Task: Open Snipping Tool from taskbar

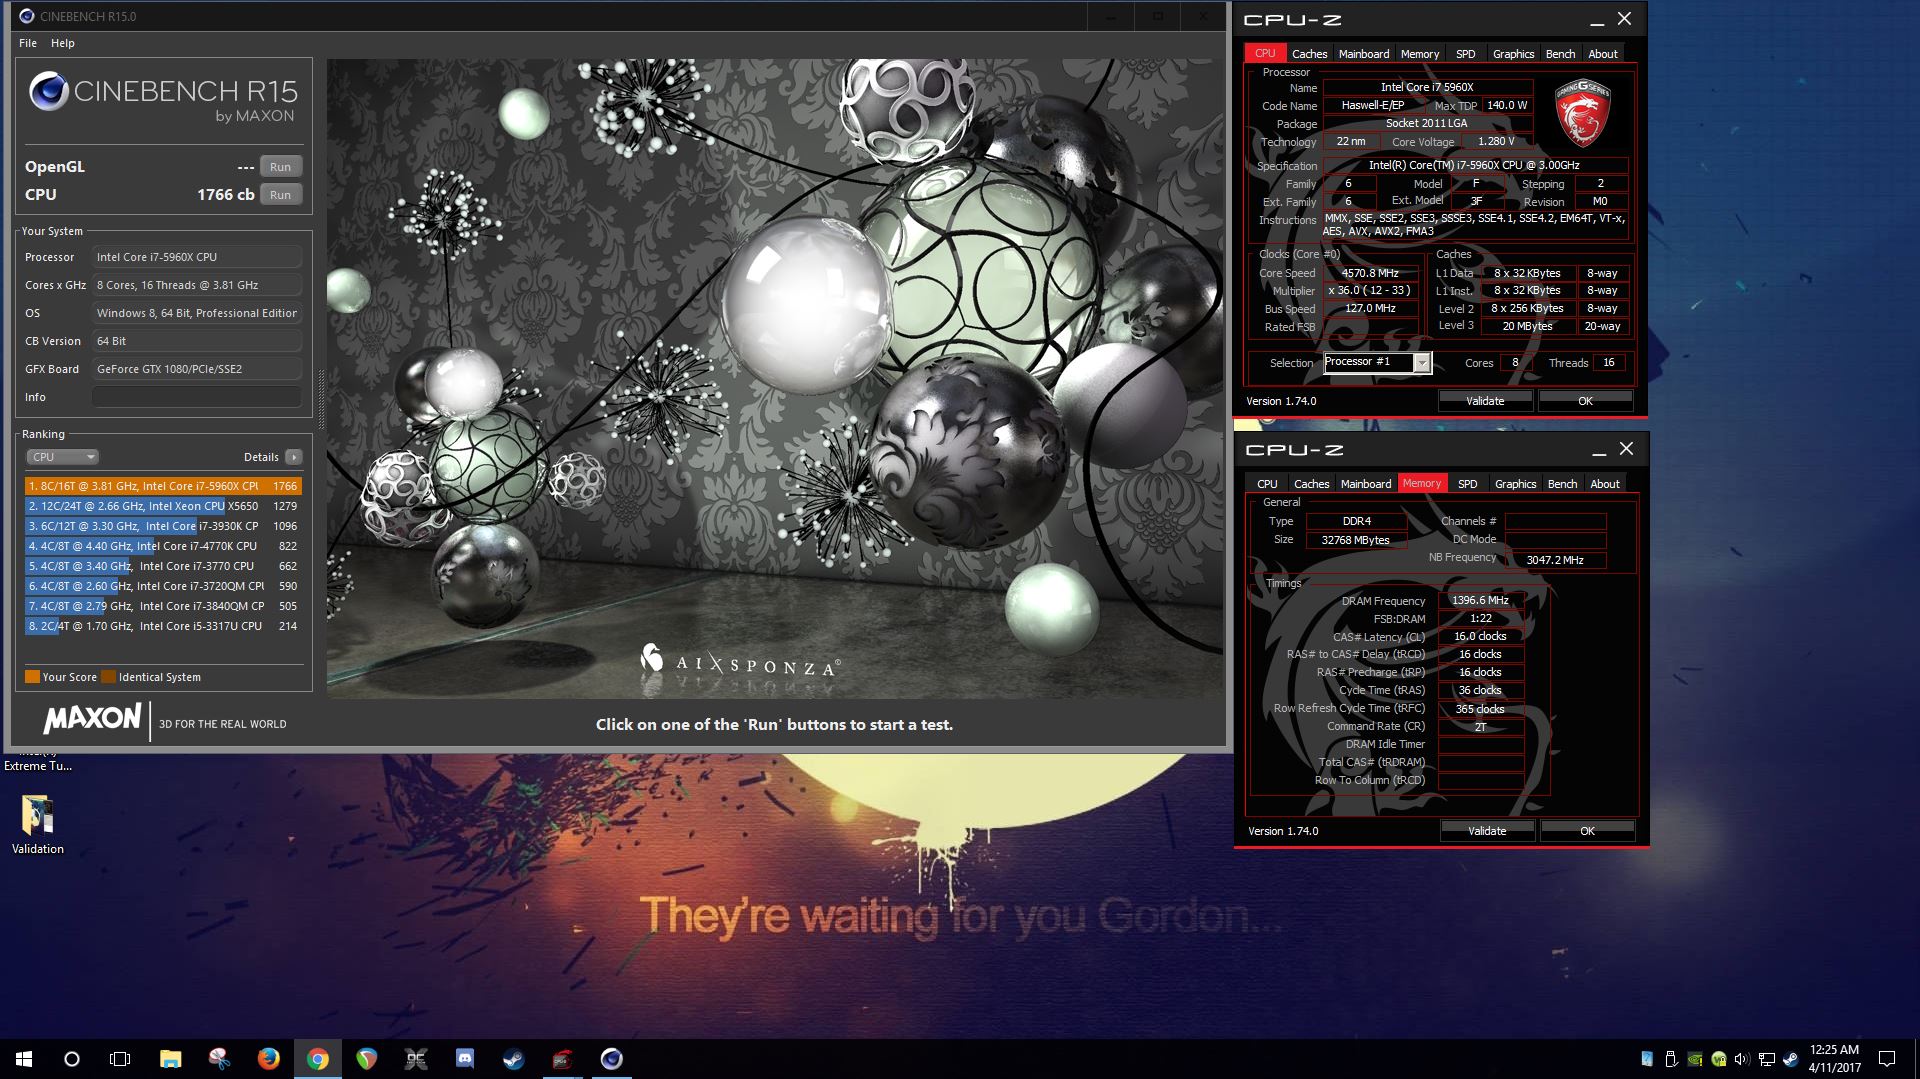Action: [219, 1059]
